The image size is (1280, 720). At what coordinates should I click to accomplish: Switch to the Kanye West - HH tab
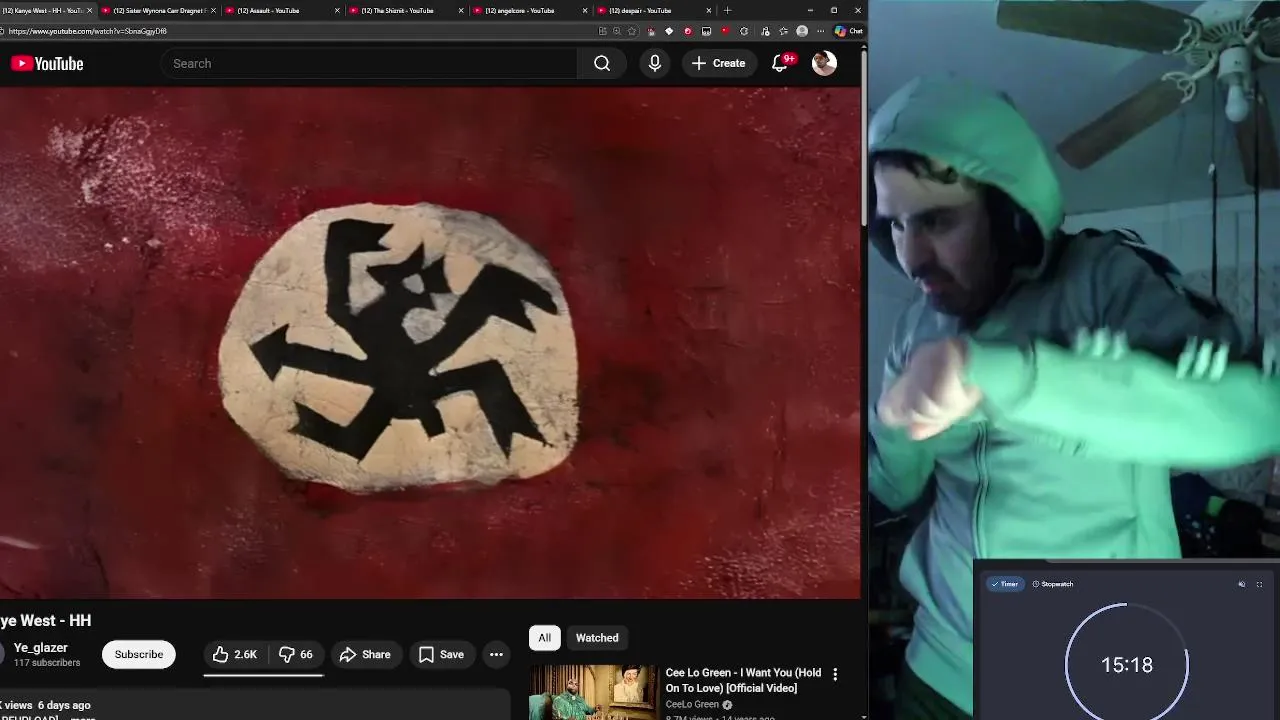tap(46, 10)
